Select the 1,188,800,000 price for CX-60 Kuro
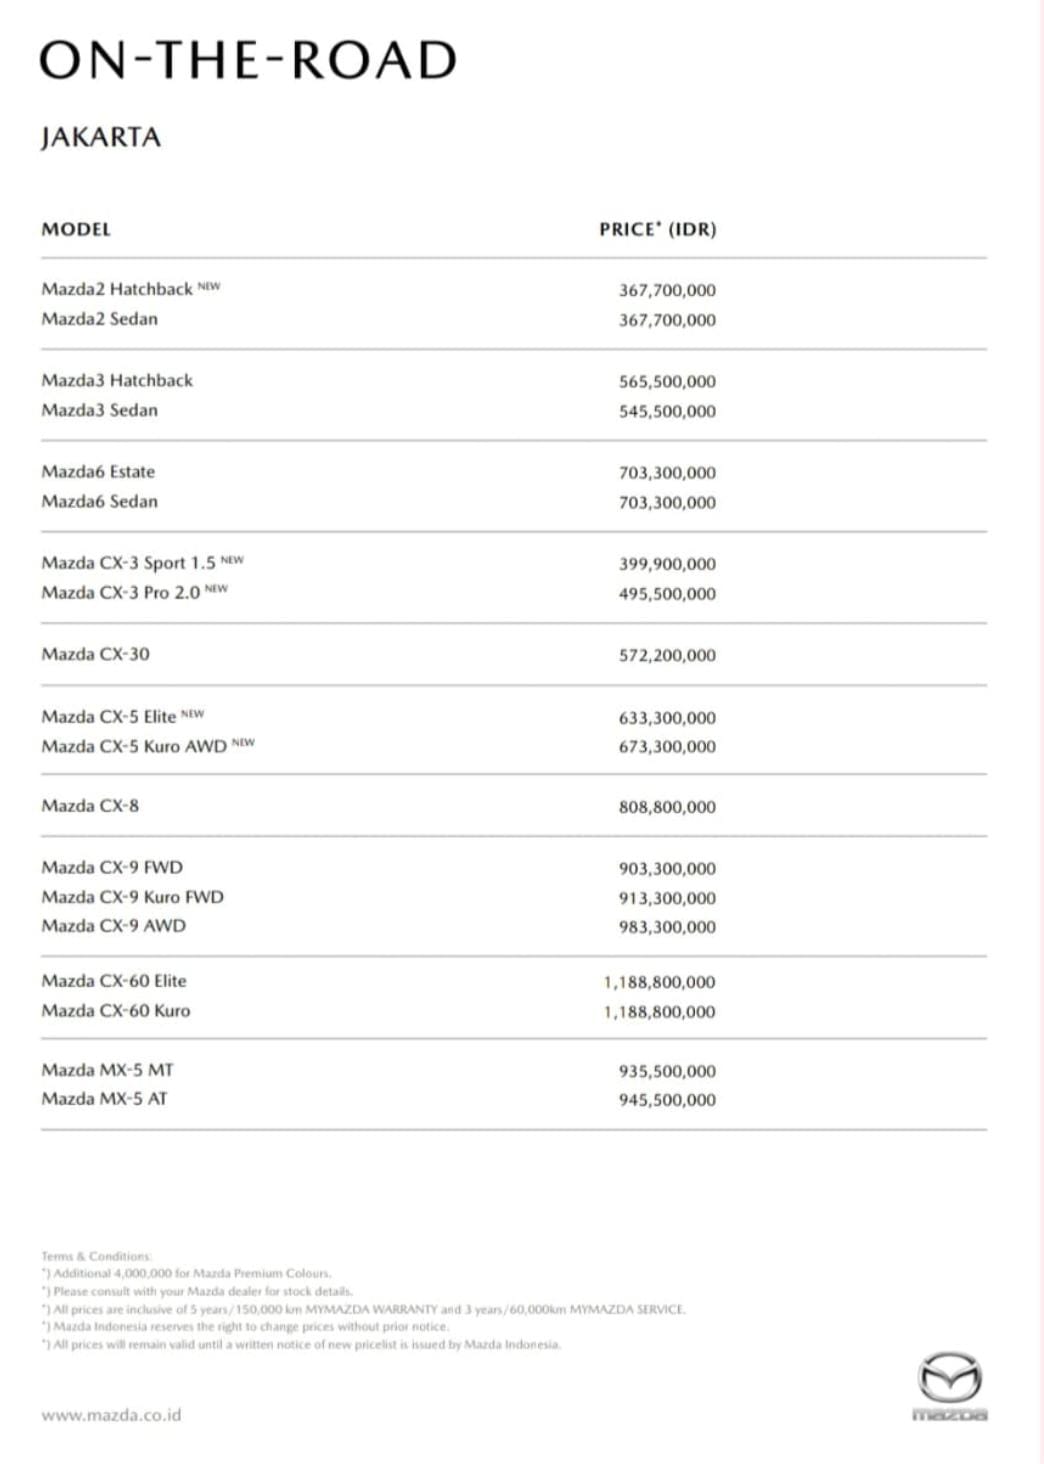 (659, 1012)
